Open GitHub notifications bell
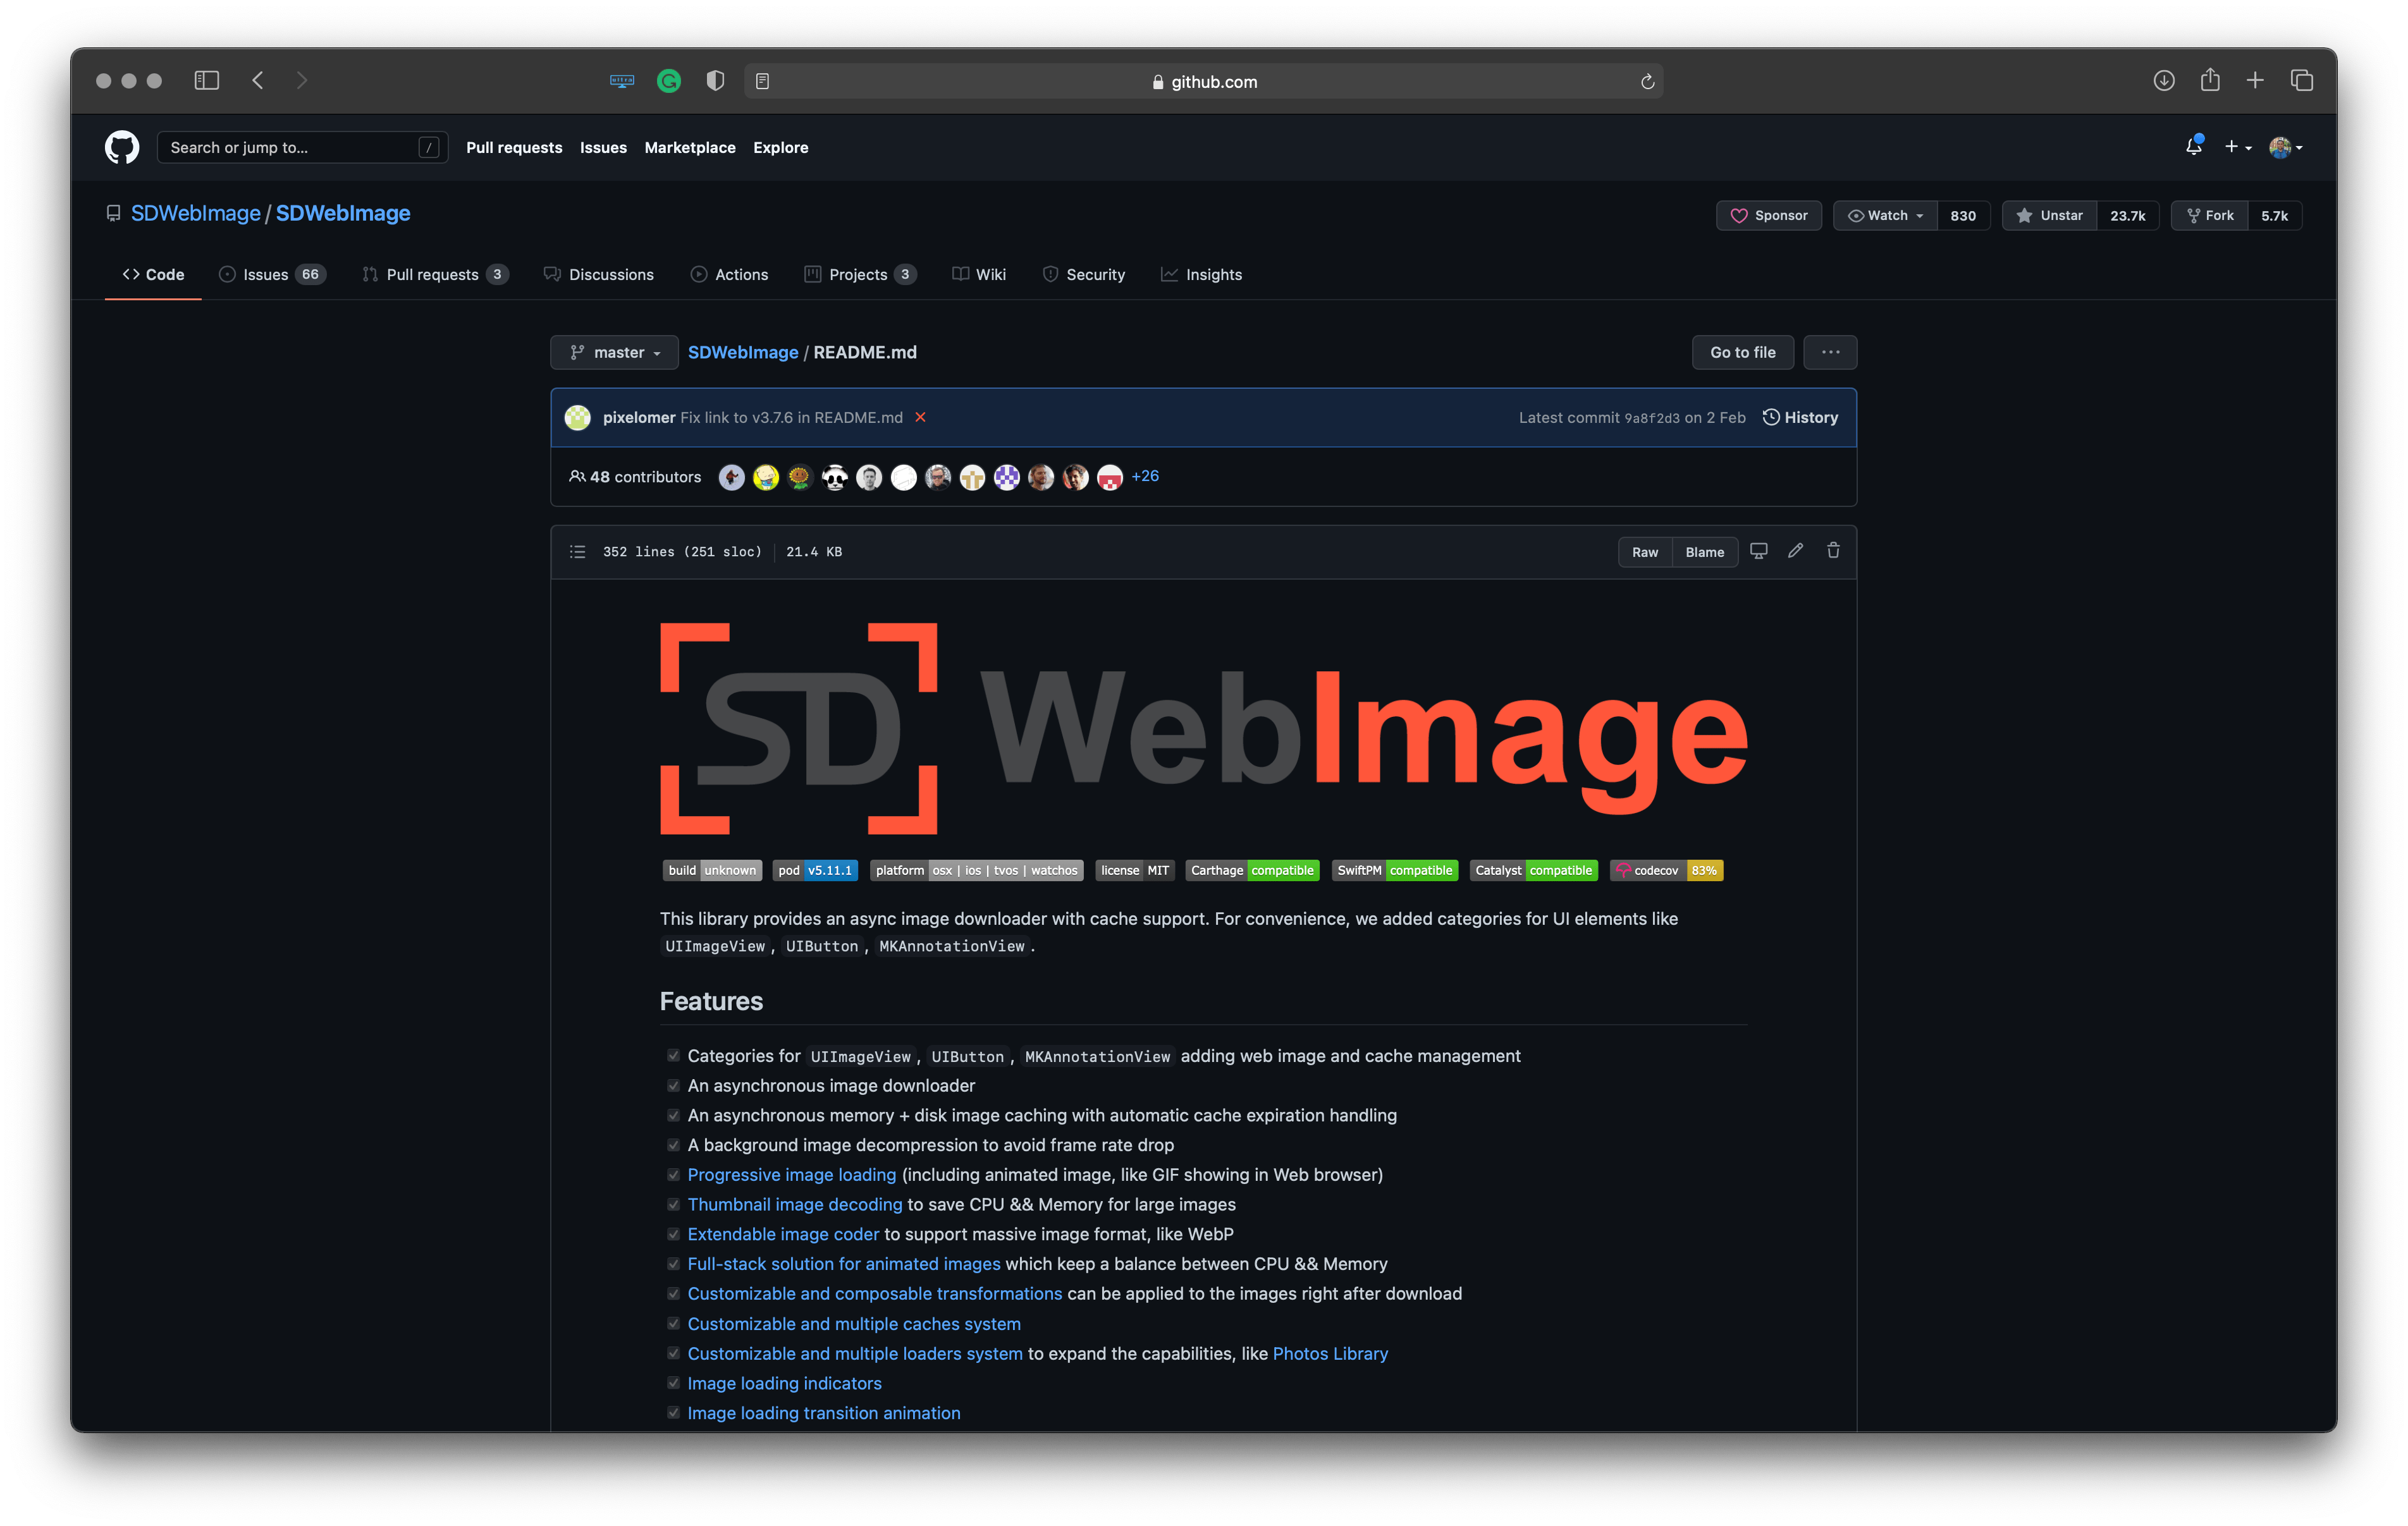2408x1526 pixels. pos(2193,146)
